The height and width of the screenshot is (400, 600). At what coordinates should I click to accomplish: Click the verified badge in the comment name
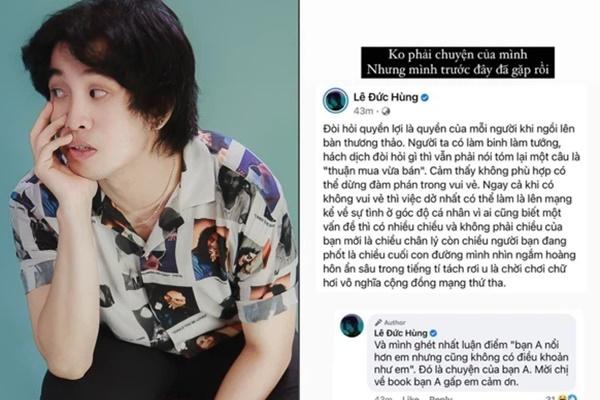point(434,333)
